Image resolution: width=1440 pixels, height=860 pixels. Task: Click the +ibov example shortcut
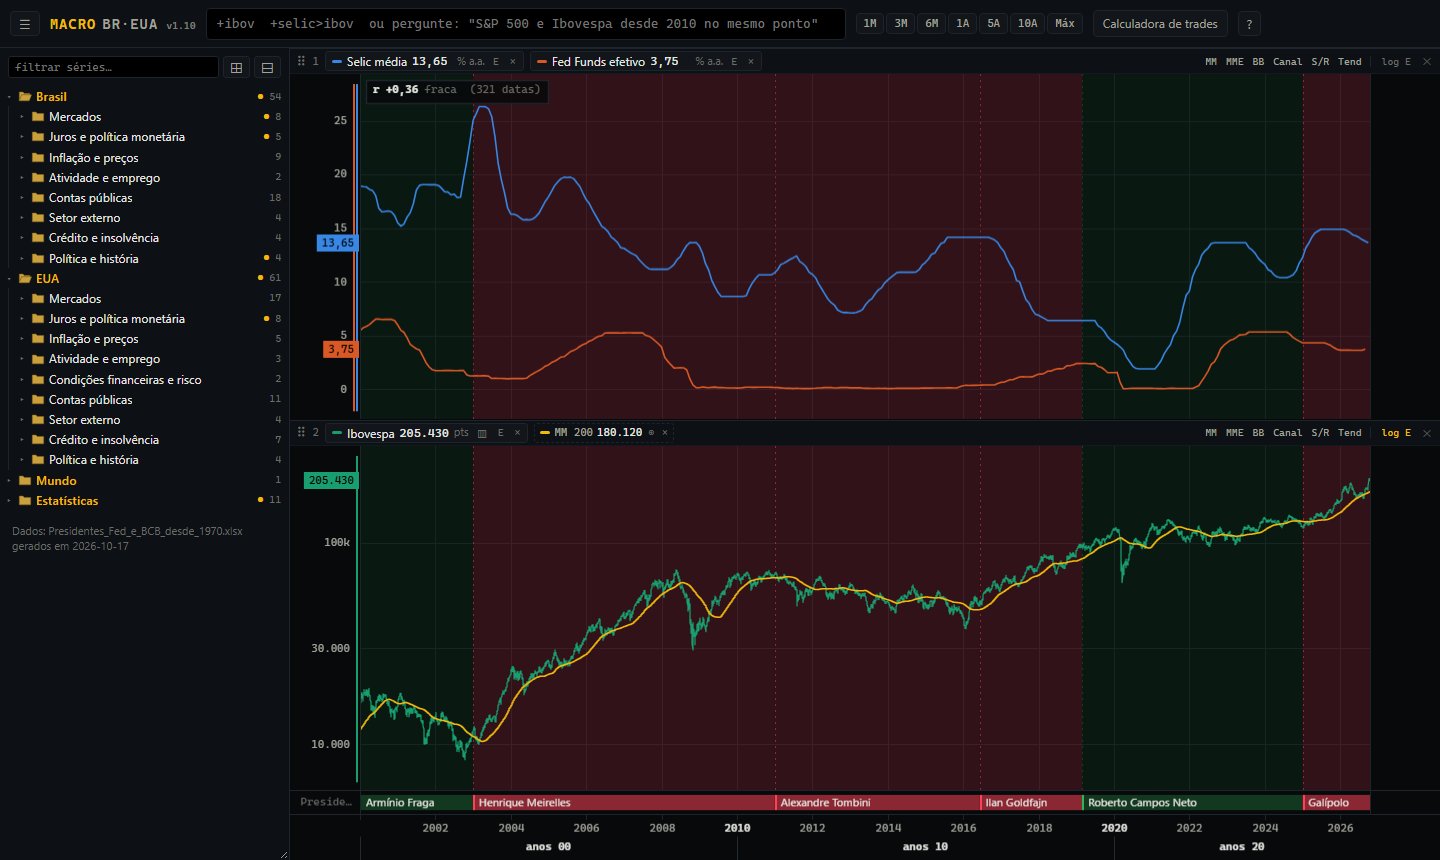click(236, 24)
